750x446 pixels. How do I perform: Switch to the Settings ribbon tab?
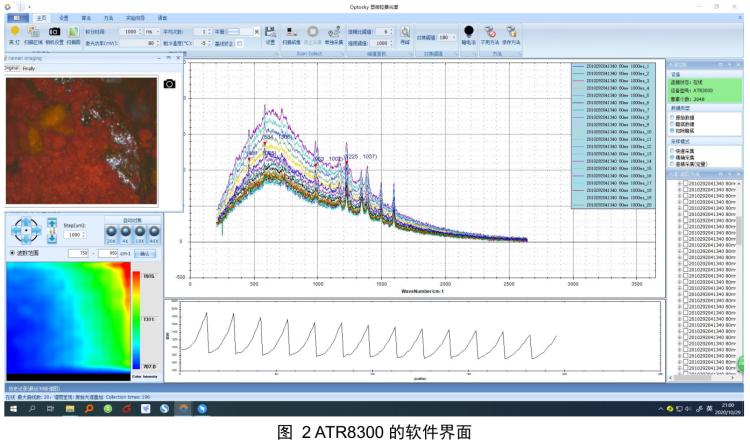pos(64,18)
